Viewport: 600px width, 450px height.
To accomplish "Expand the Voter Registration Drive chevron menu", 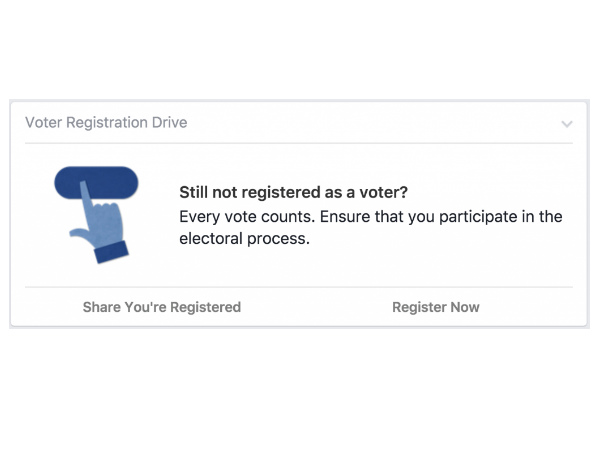I will [567, 124].
